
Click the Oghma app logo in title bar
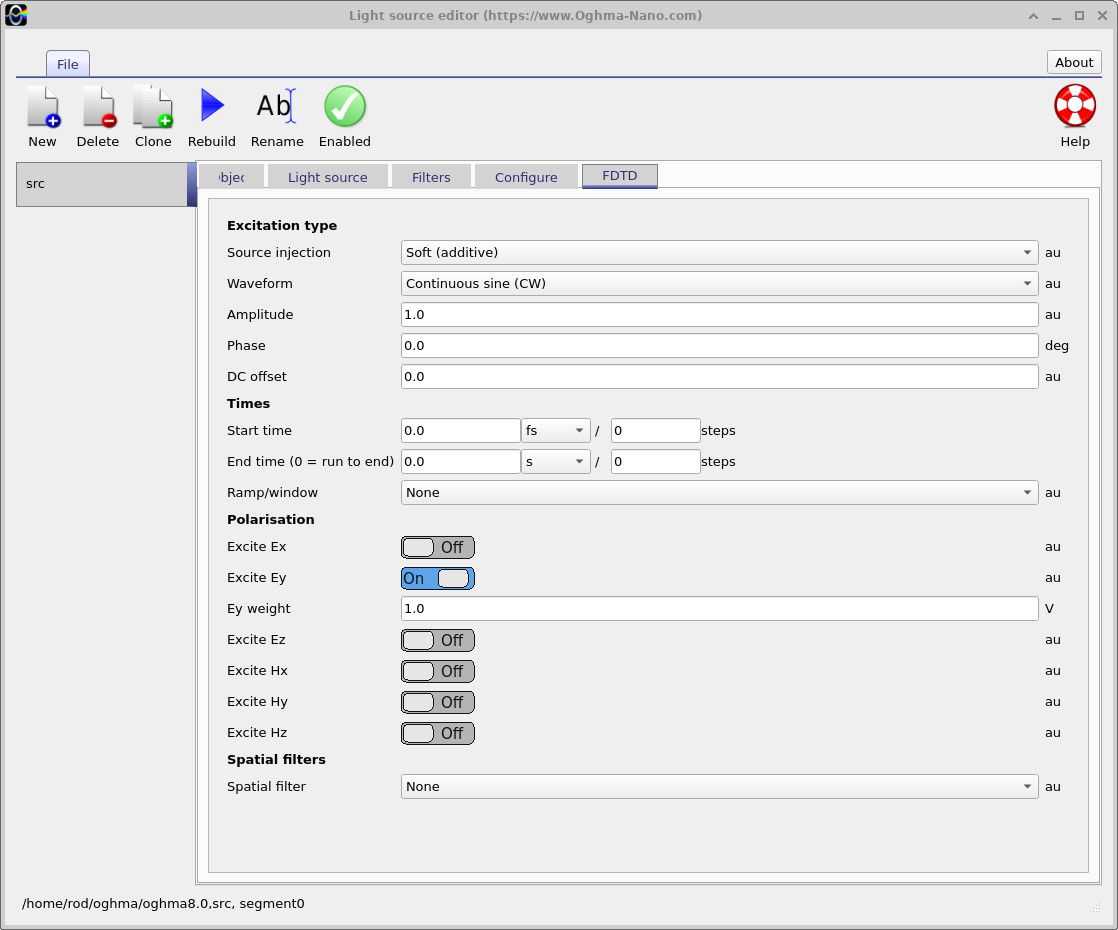tap(16, 15)
